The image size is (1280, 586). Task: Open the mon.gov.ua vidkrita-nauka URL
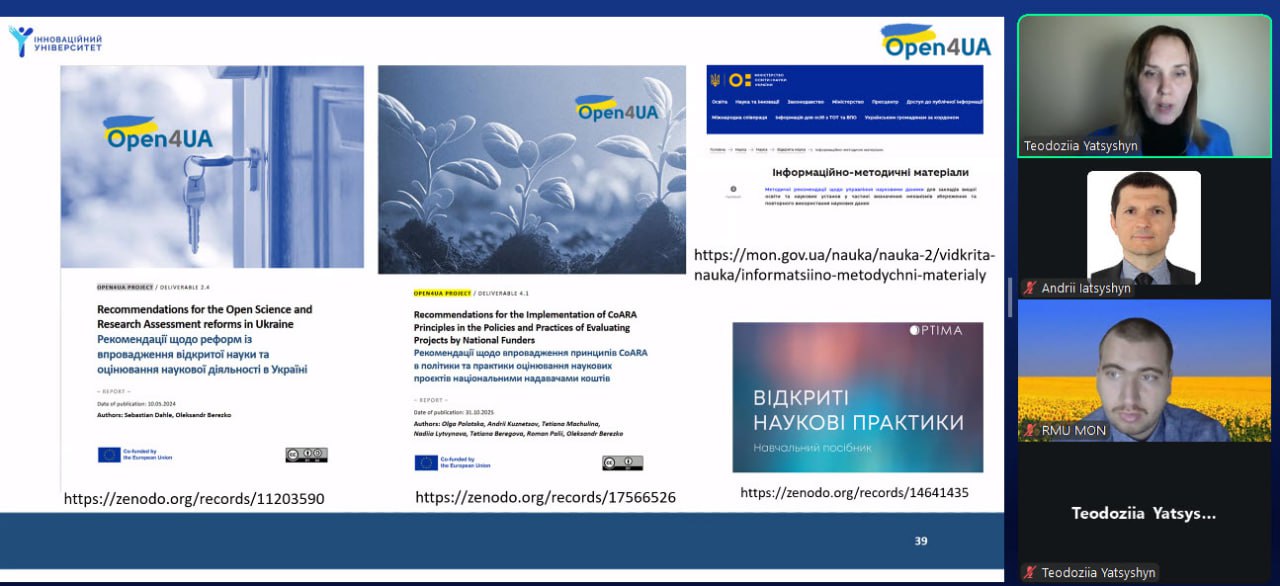[844, 265]
